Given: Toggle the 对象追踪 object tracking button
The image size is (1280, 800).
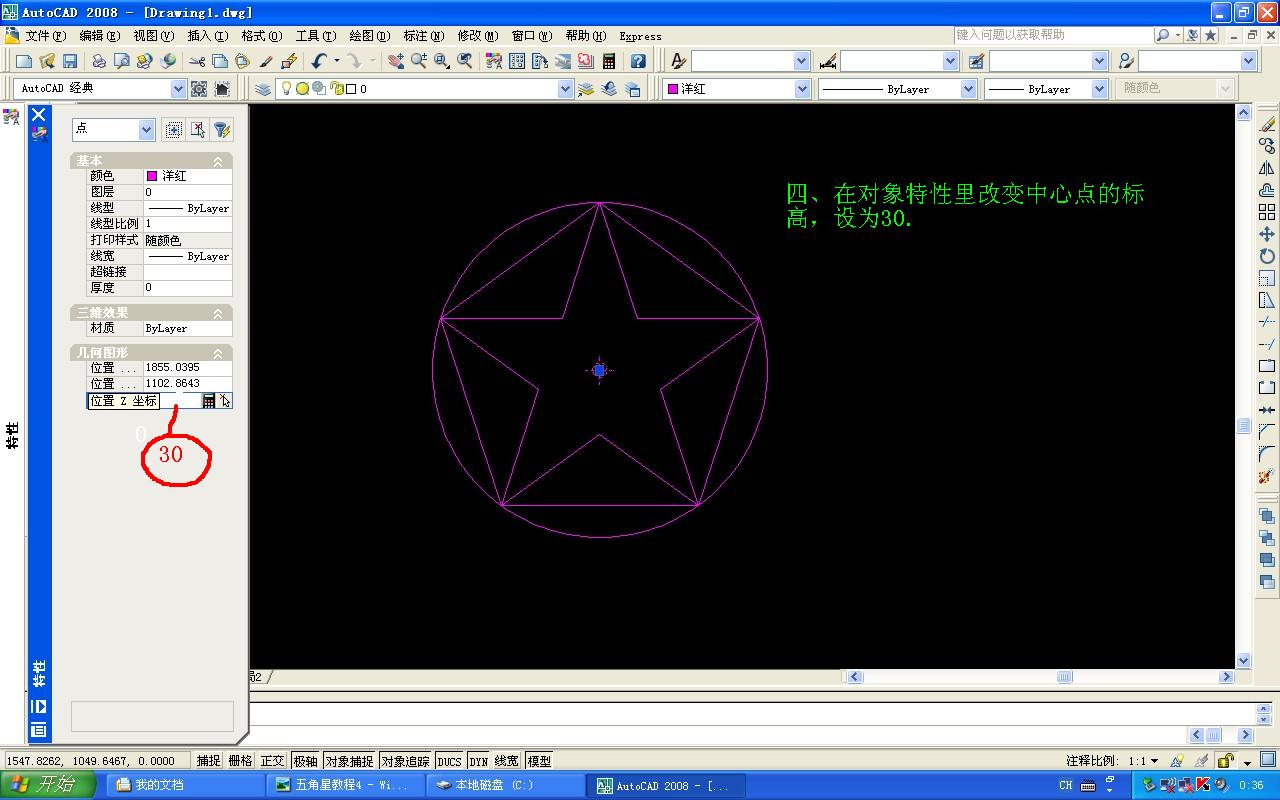Looking at the screenshot, I should click(405, 761).
